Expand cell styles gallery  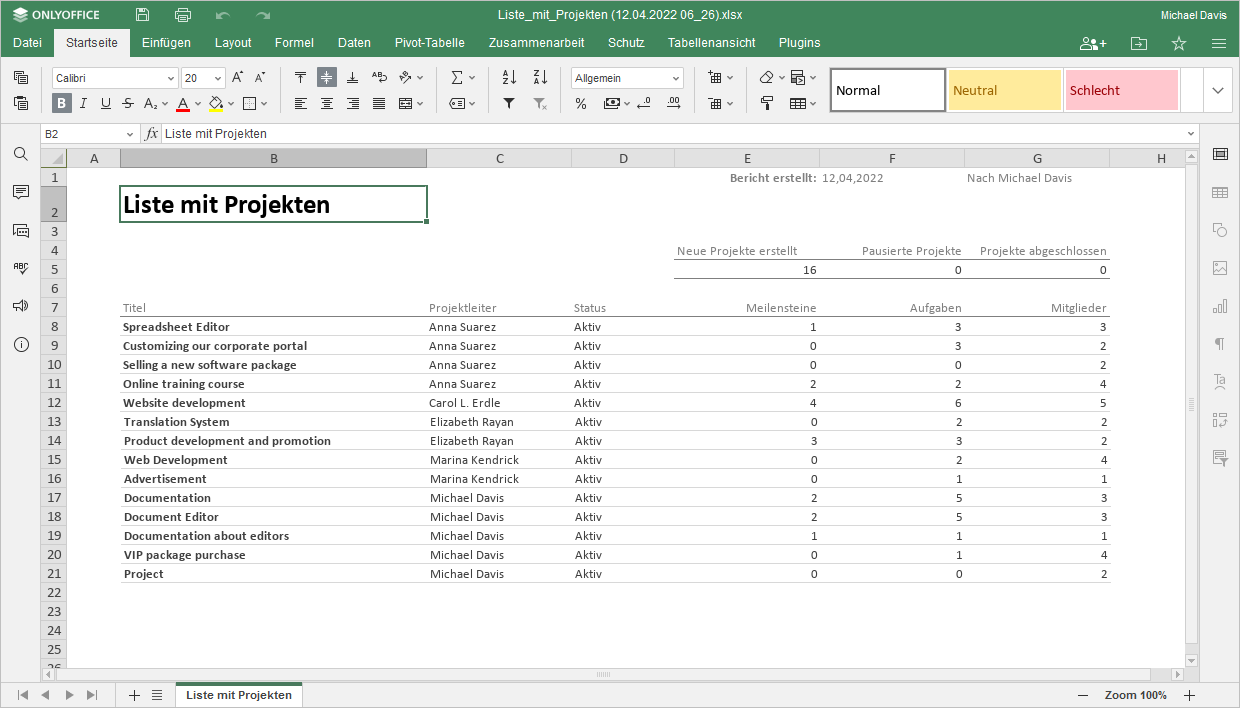coord(1217,90)
